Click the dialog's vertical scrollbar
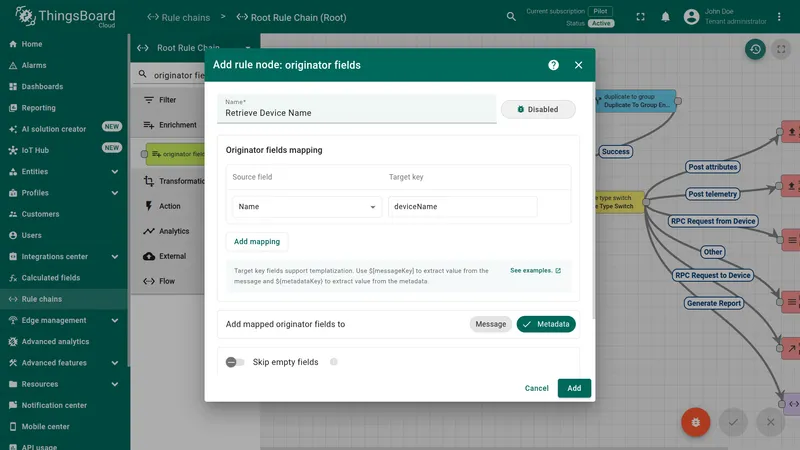 pyautogui.click(x=593, y=199)
